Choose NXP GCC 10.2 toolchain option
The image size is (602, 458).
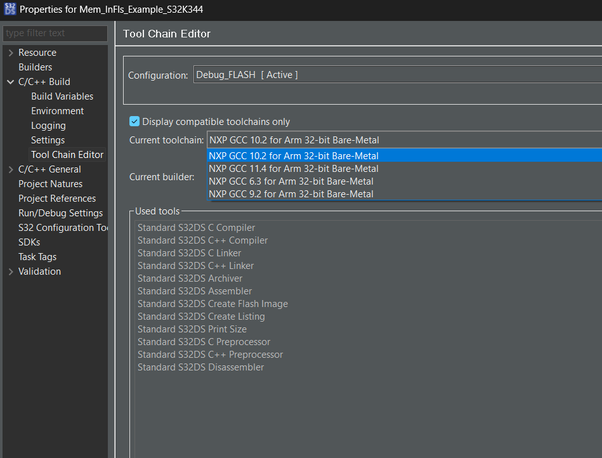404,156
